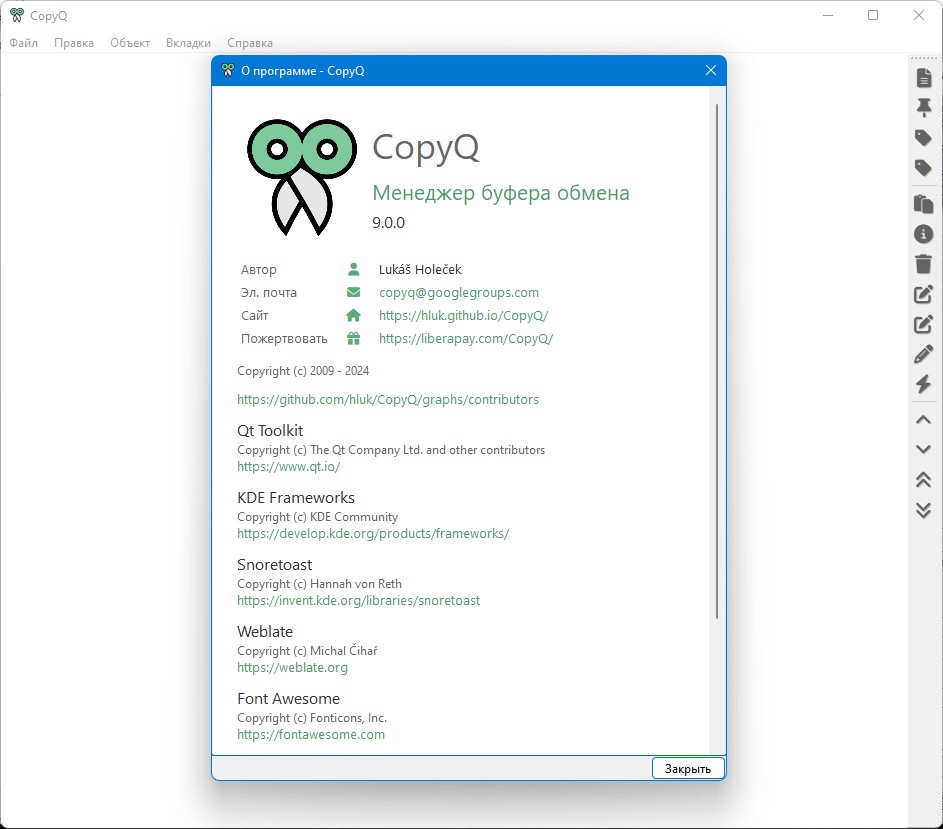Move item to bottom with double chevron down
This screenshot has height=829, width=943.
[924, 510]
